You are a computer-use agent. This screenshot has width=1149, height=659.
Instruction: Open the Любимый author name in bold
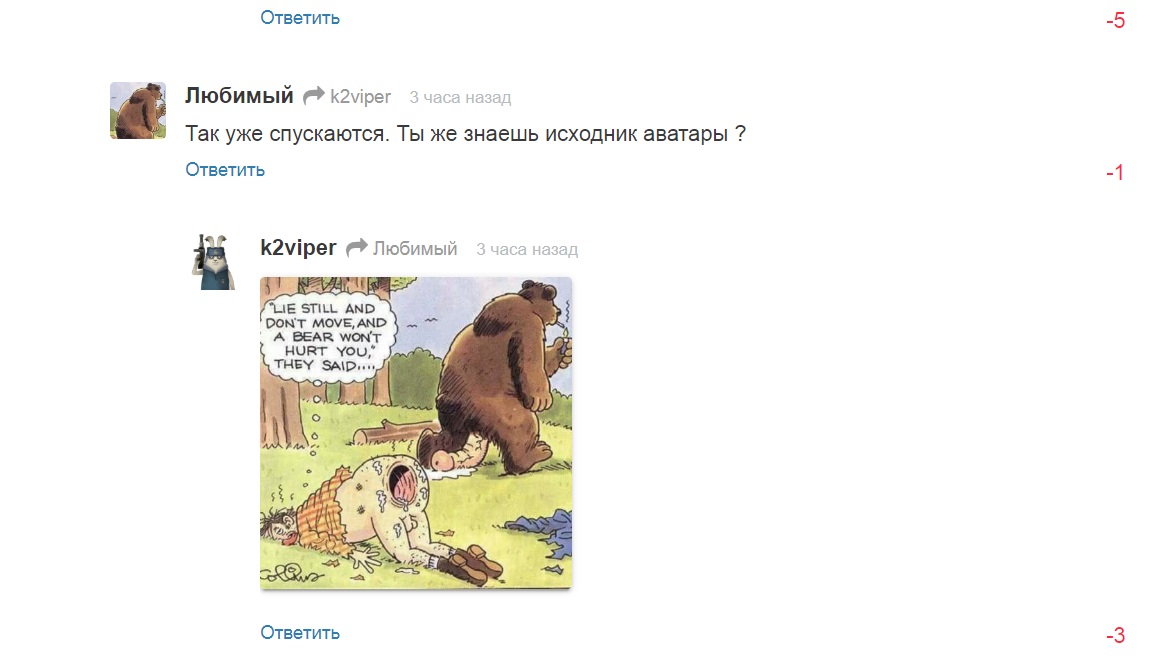[x=239, y=95]
